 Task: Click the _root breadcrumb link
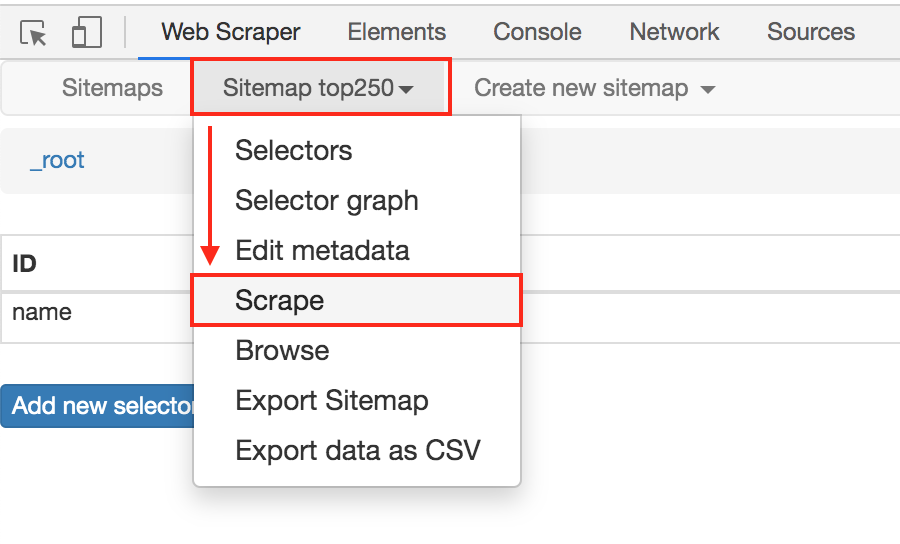click(57, 161)
